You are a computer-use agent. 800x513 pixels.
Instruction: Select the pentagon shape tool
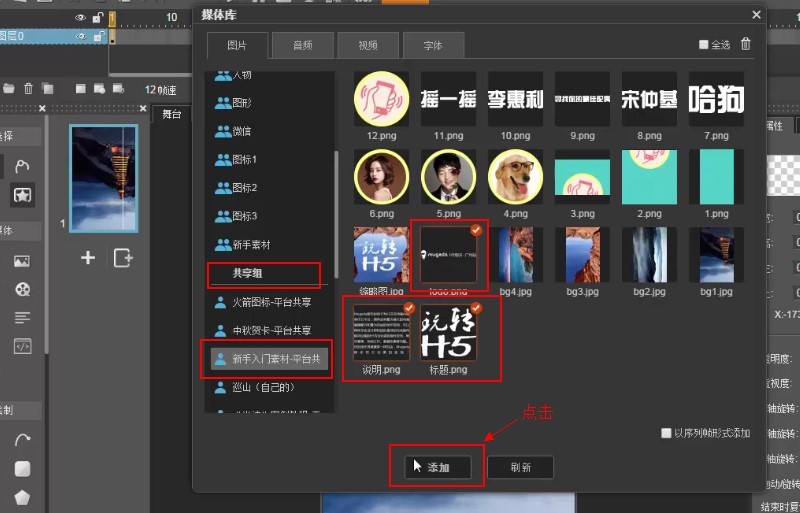point(22,497)
